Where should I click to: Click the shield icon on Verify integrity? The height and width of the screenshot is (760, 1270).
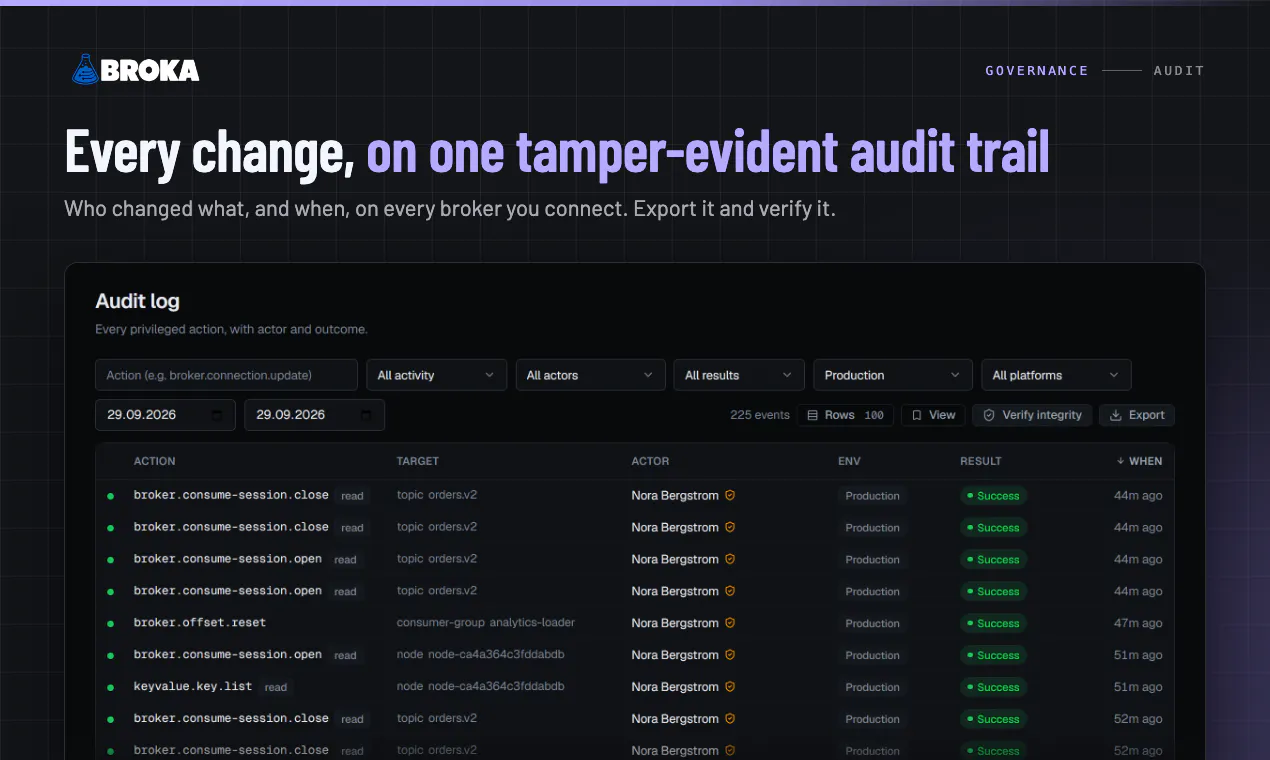click(989, 415)
